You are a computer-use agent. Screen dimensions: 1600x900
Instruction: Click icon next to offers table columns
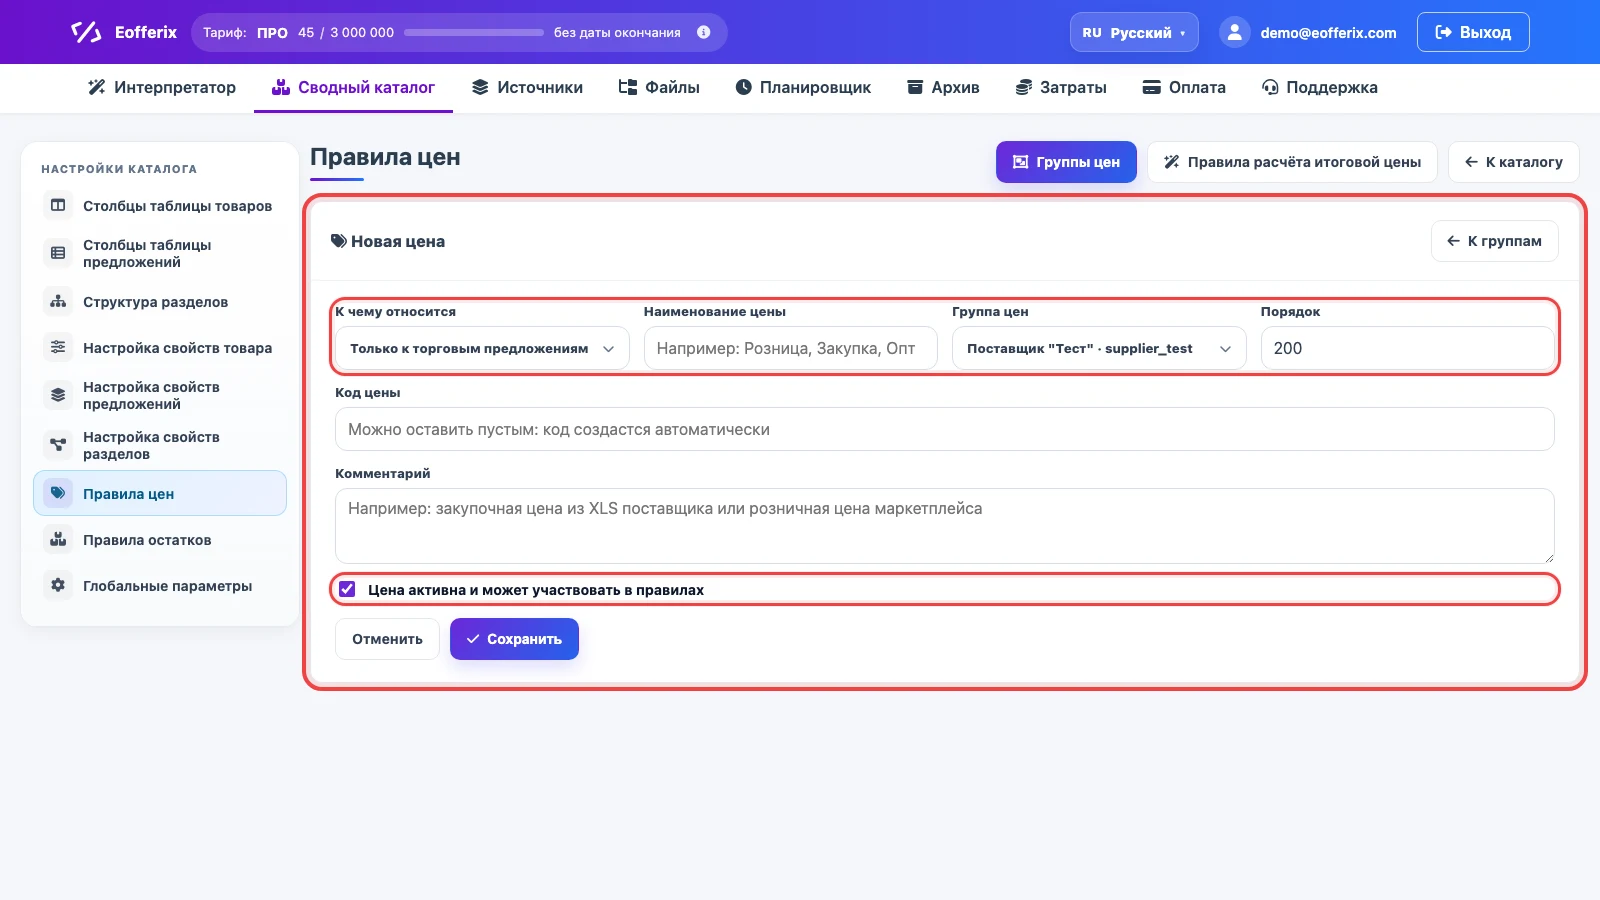58,253
